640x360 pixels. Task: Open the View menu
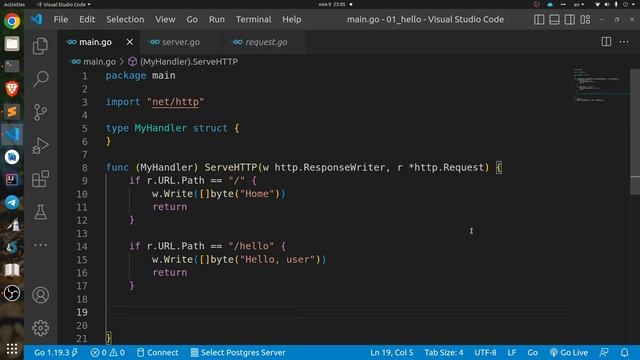pyautogui.click(x=165, y=19)
